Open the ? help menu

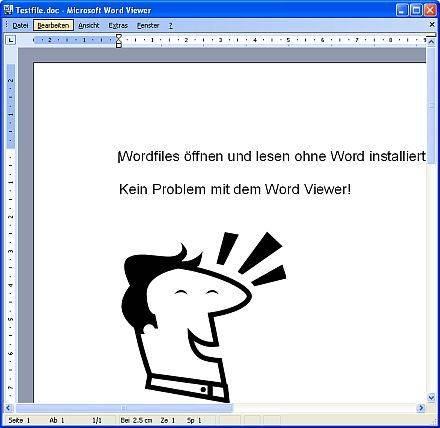171,25
